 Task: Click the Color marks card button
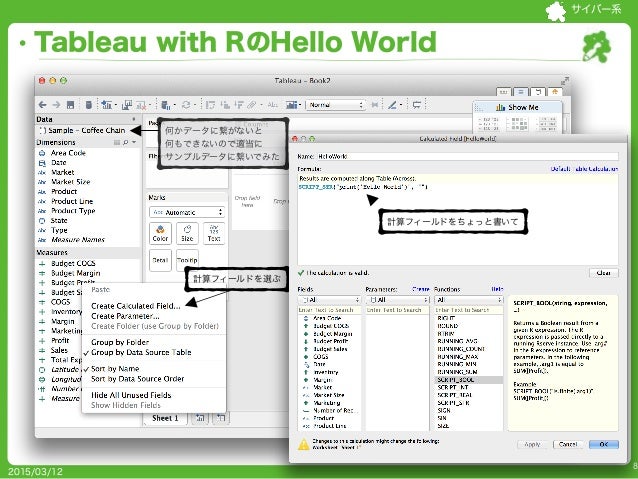tap(160, 234)
